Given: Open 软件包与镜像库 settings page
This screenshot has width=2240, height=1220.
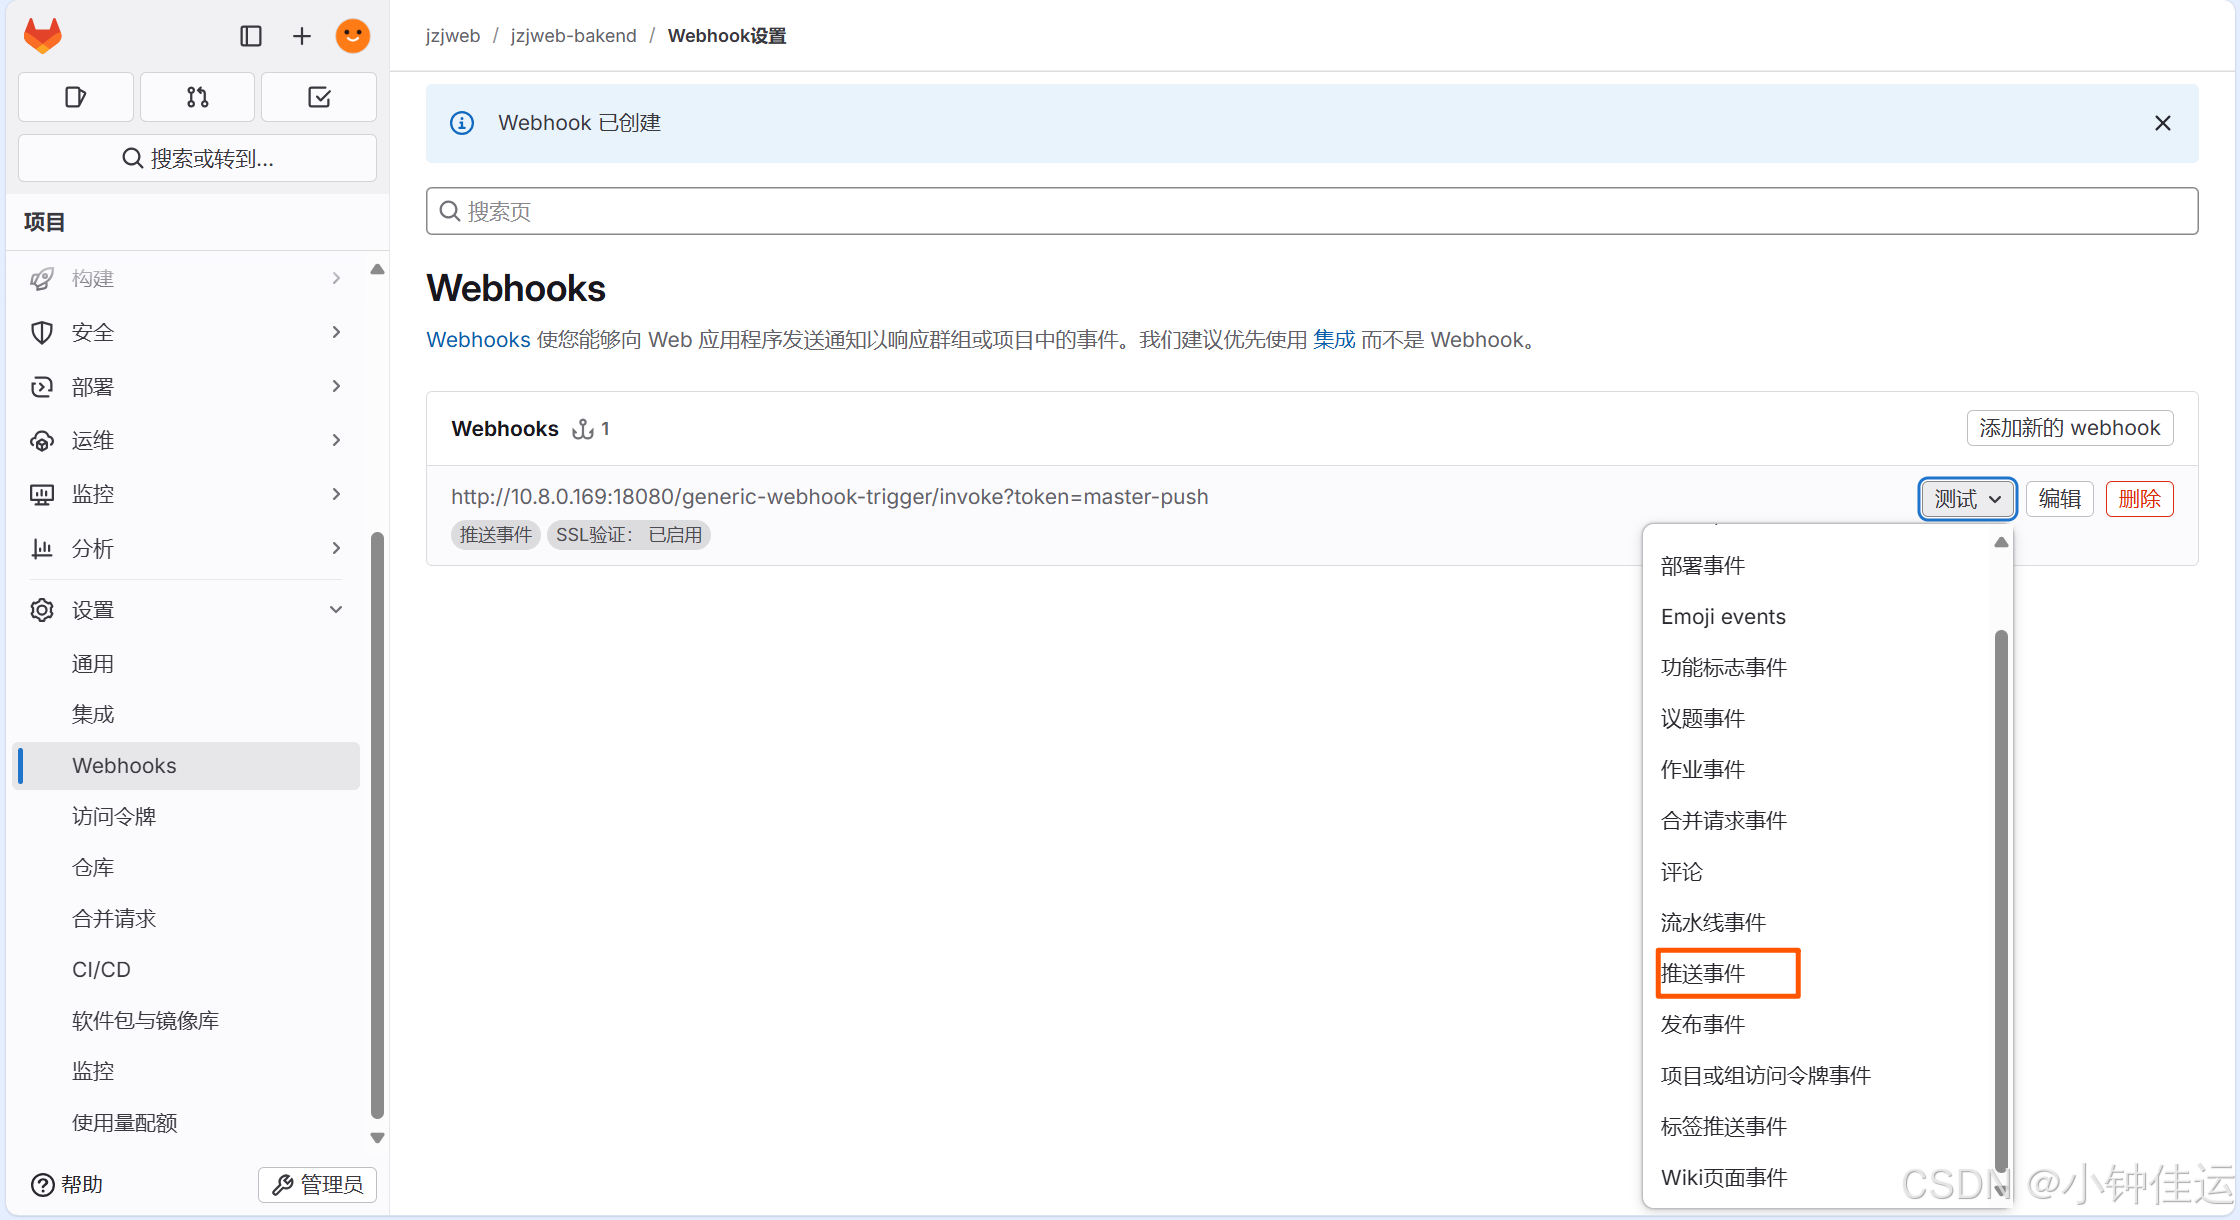Looking at the screenshot, I should (x=188, y=1020).
